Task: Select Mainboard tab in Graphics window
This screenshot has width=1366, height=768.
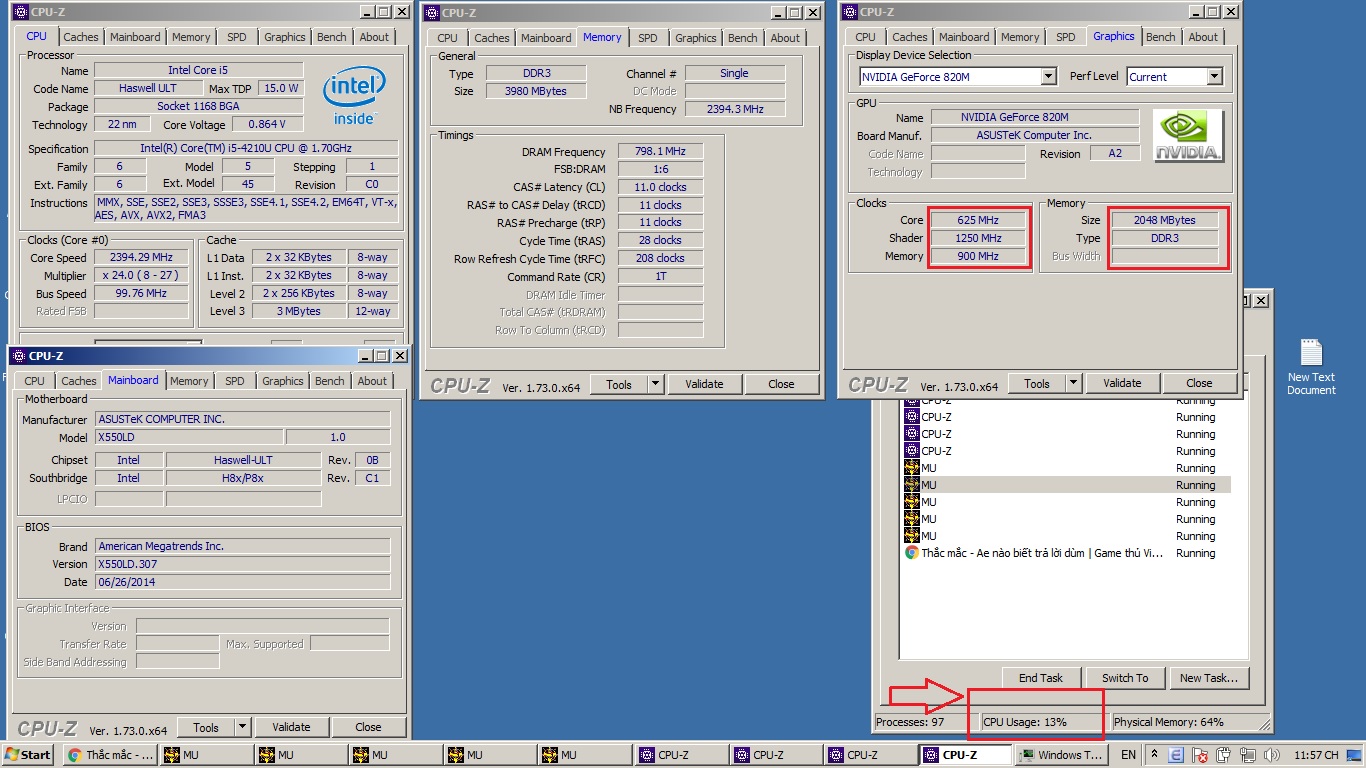Action: coord(964,37)
